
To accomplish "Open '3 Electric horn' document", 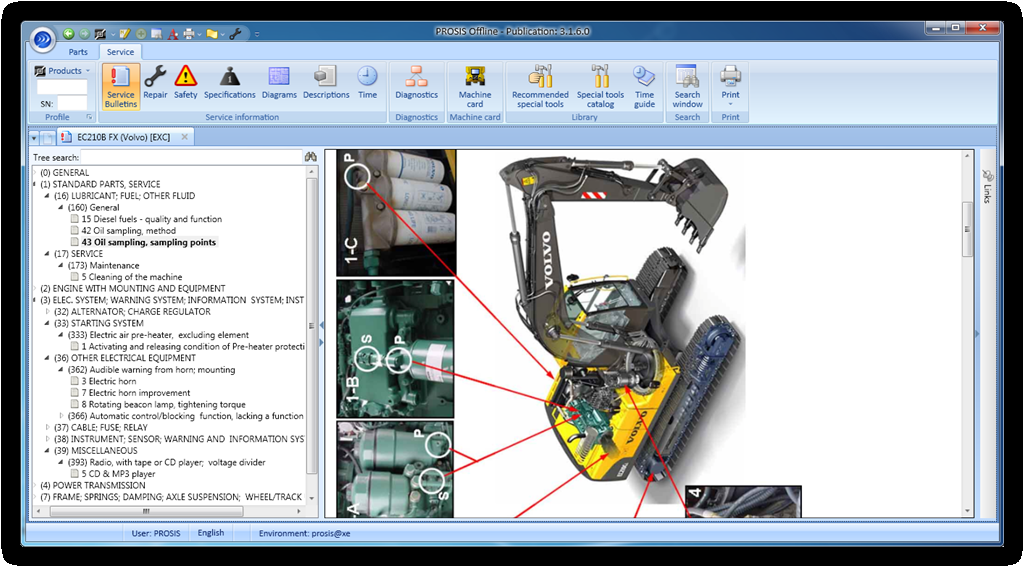I will coord(108,381).
